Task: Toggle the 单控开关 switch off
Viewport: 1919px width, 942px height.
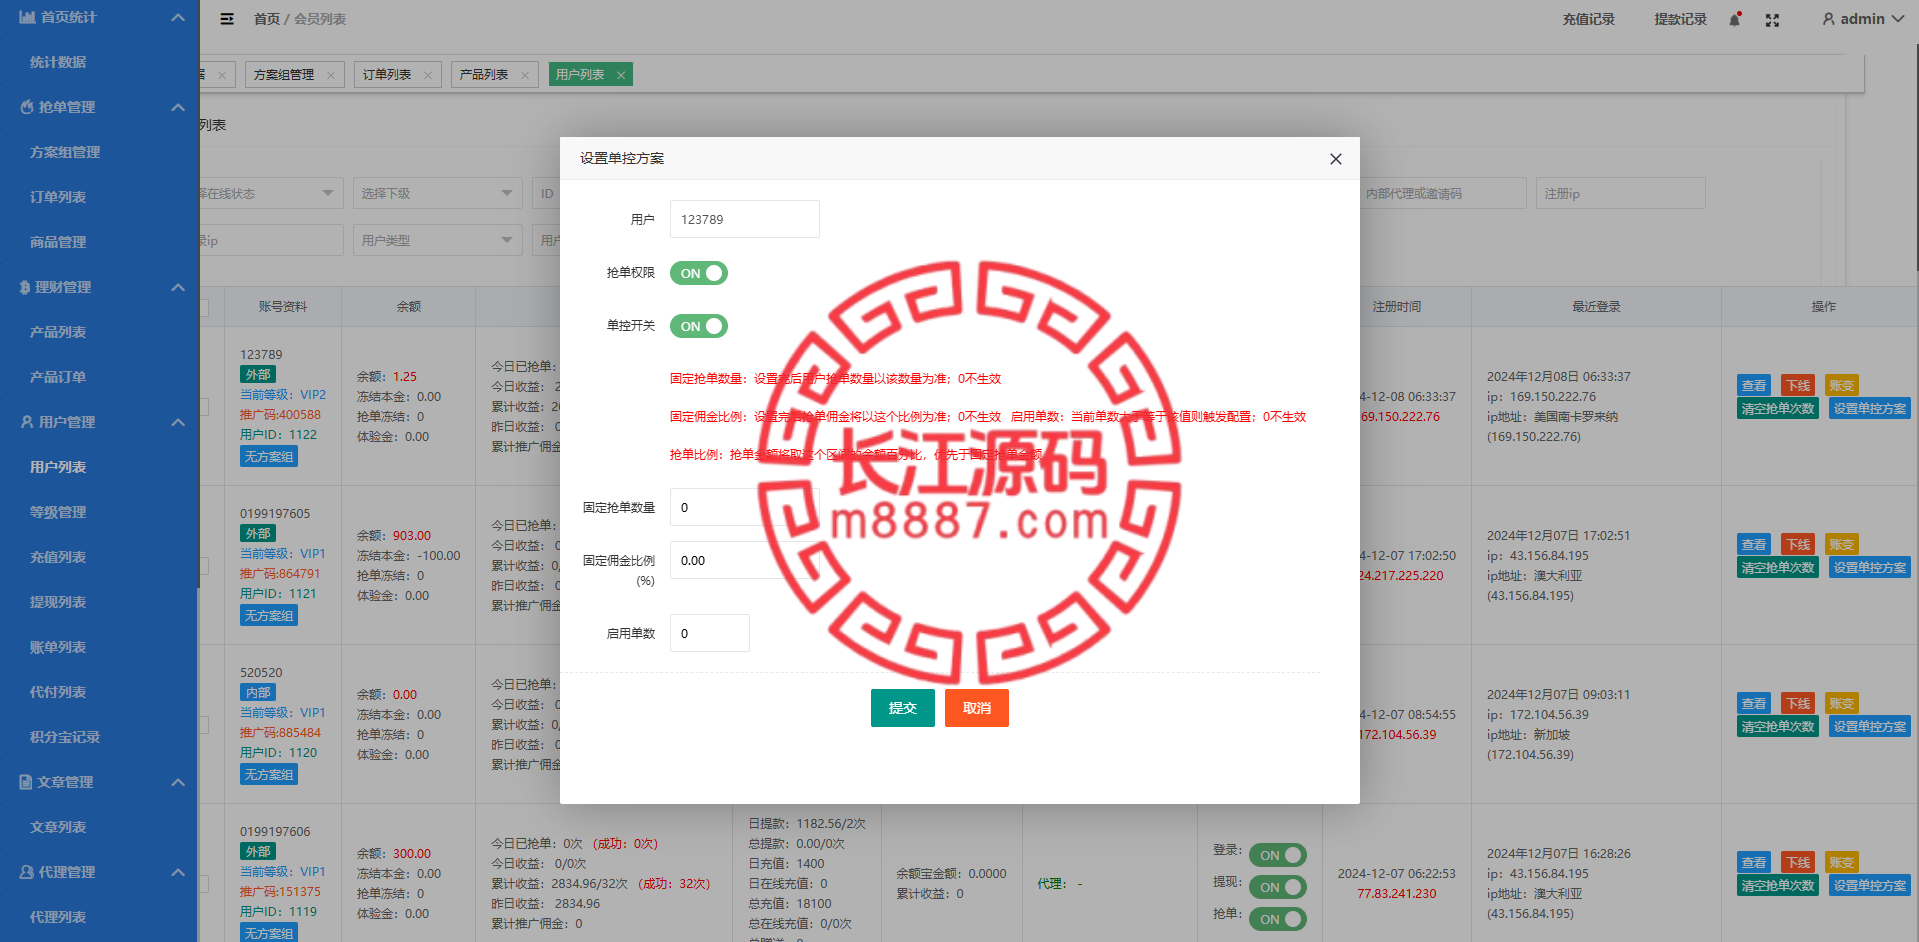Action: [699, 326]
